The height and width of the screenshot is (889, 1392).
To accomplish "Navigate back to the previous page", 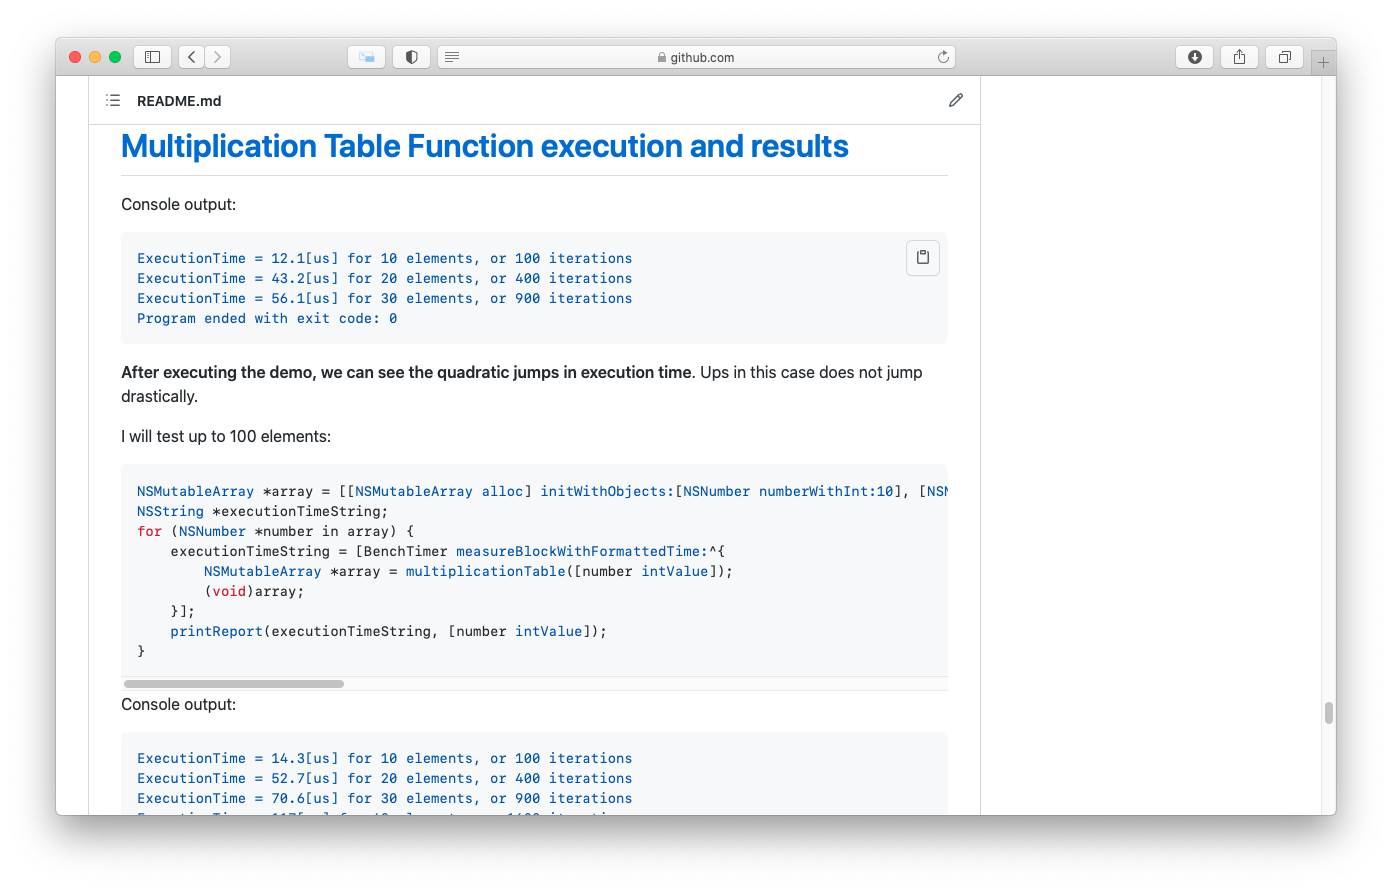I will pos(191,57).
